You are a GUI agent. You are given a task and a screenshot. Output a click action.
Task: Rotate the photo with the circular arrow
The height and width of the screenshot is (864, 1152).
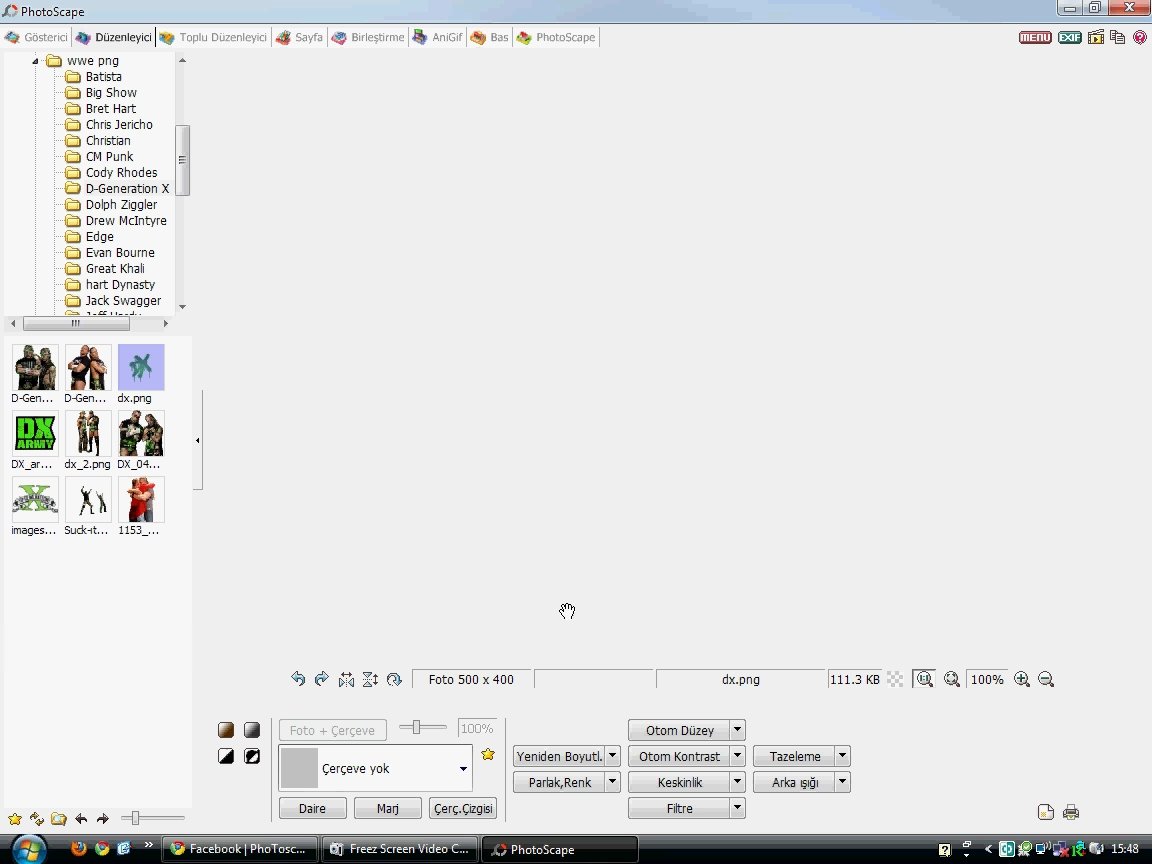pos(395,680)
